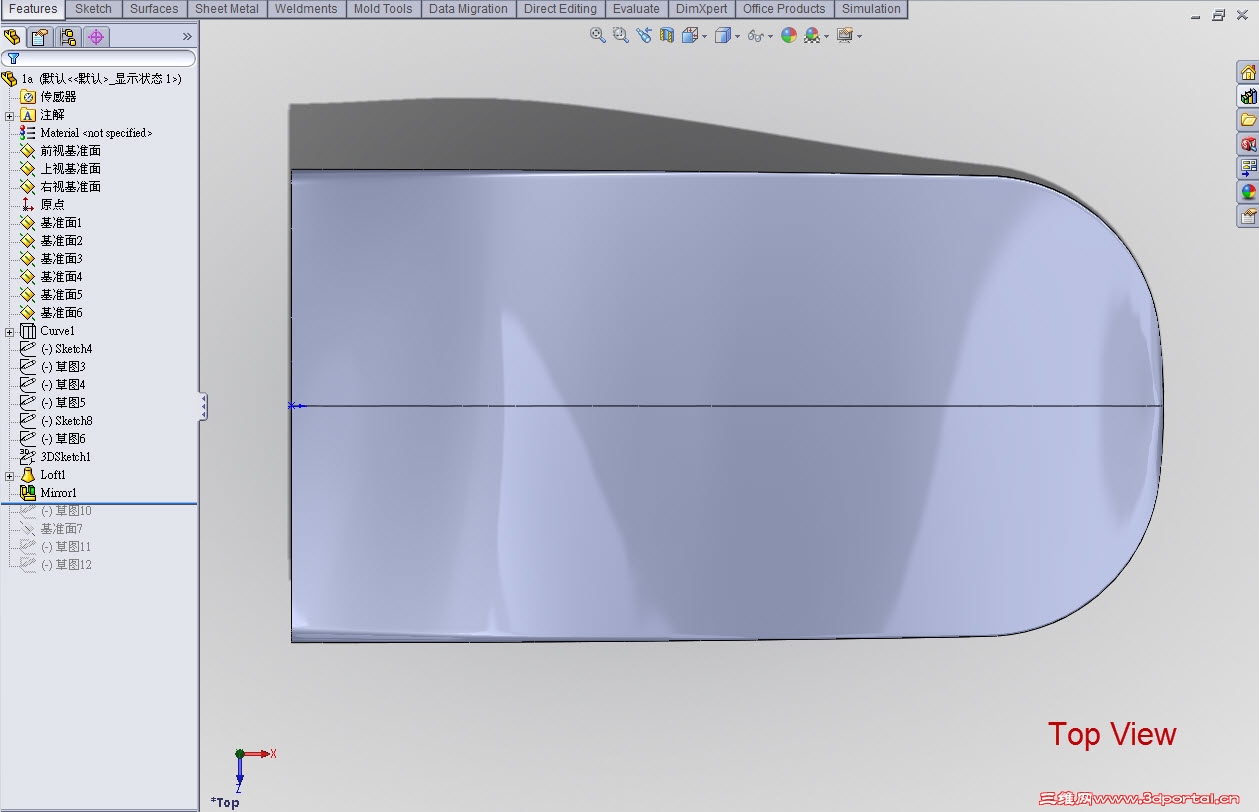Expand the Loft1 feature node
Viewport: 1259px width, 812px height.
9,475
